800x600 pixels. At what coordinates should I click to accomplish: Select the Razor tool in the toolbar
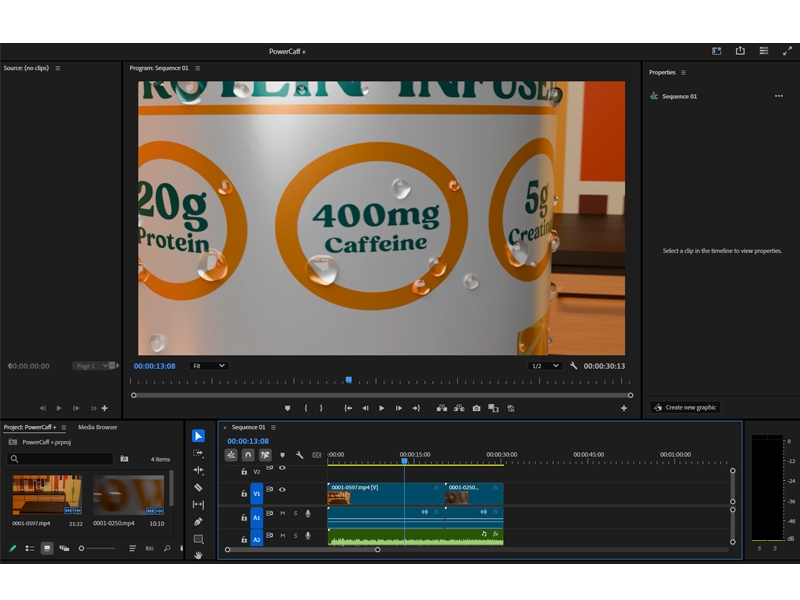pyautogui.click(x=198, y=487)
